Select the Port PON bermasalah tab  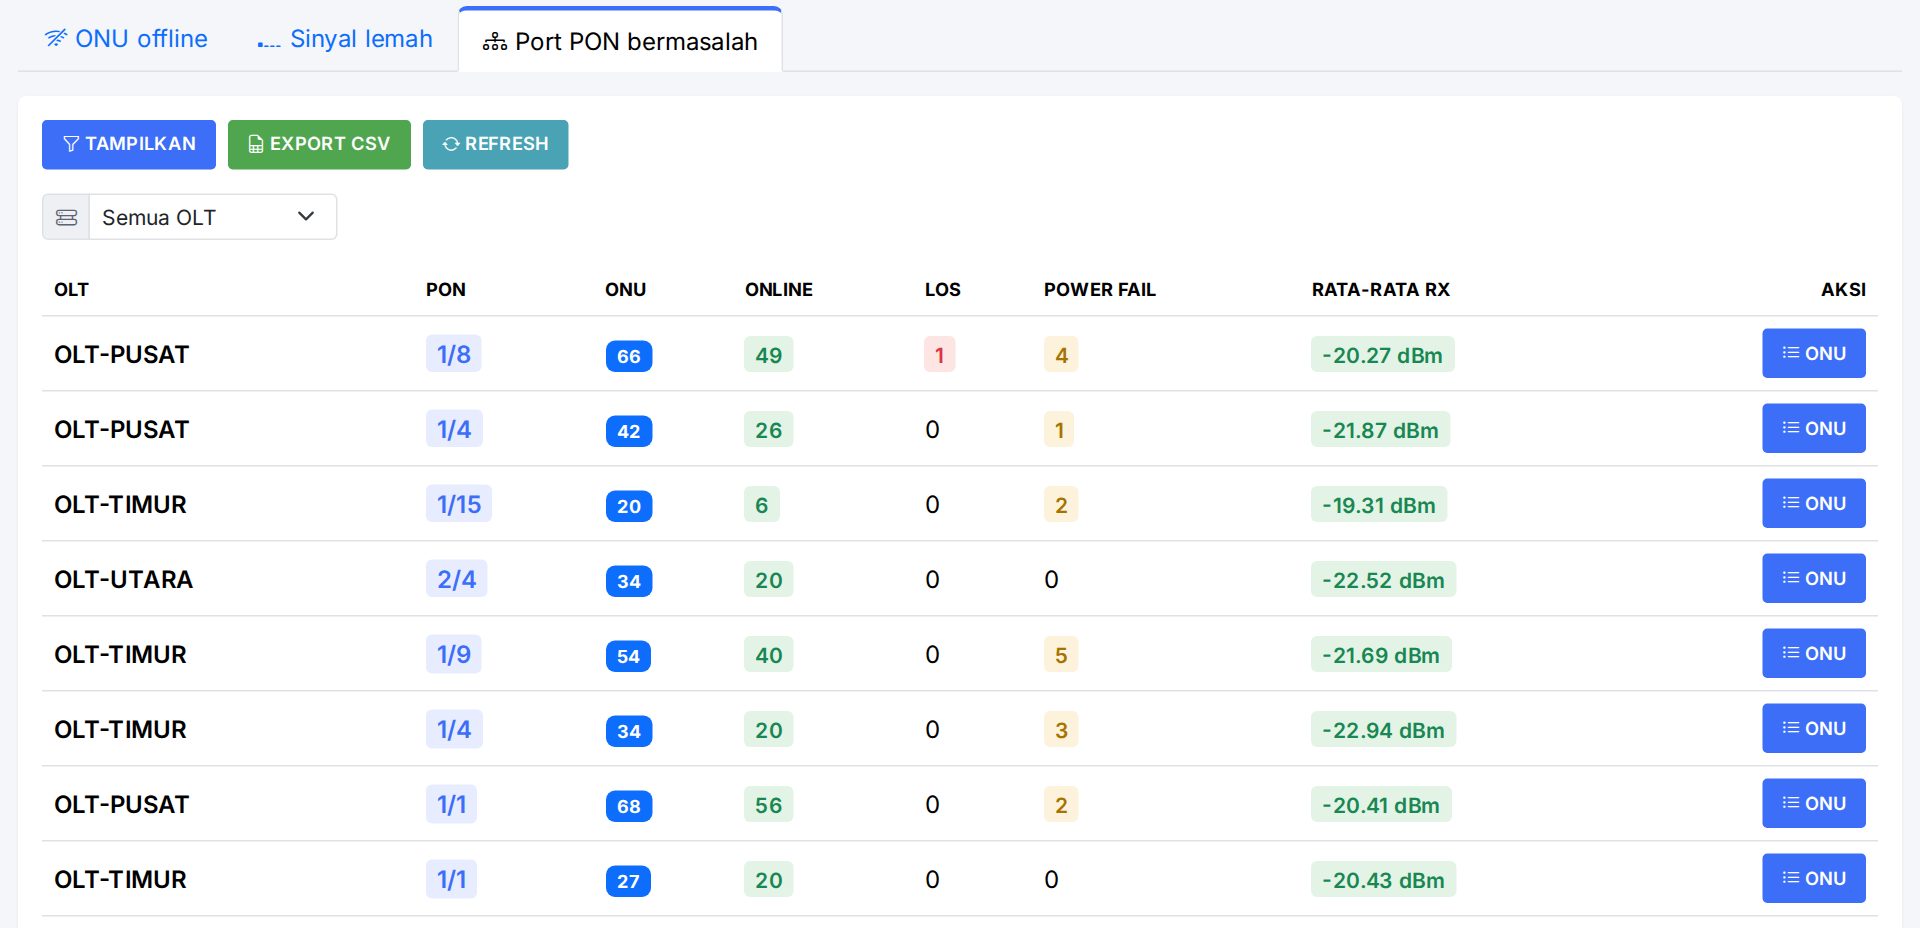(x=620, y=41)
